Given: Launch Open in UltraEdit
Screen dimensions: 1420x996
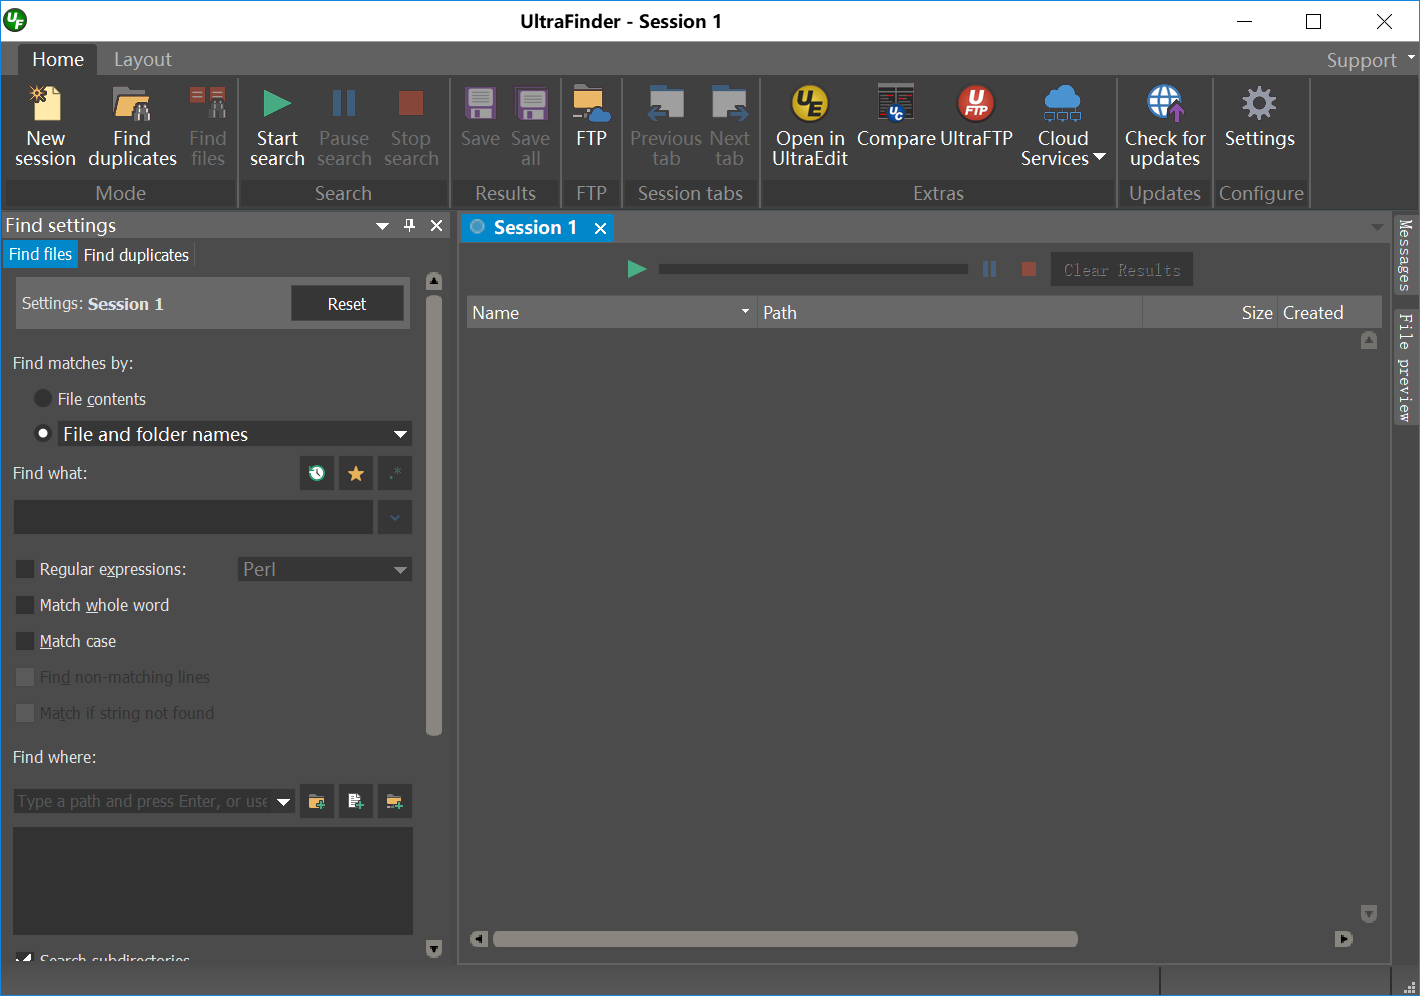Looking at the screenshot, I should (810, 126).
